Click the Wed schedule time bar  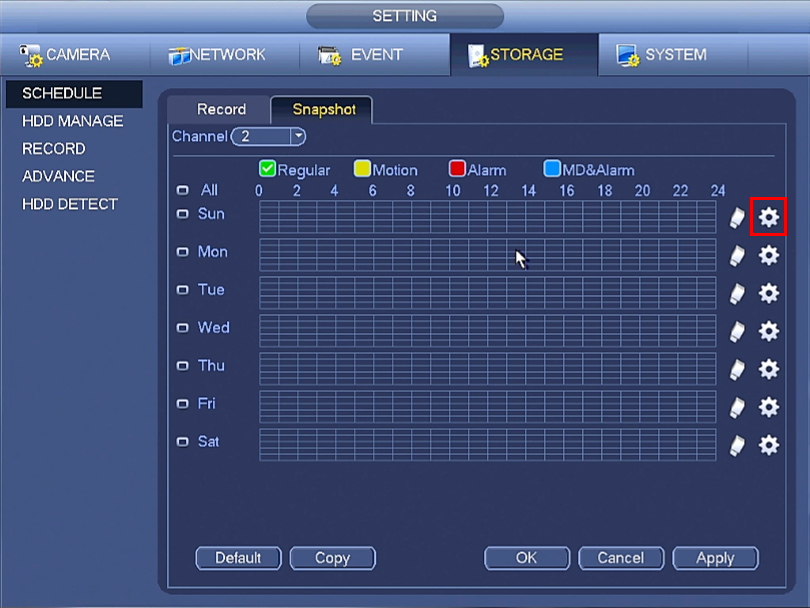[x=488, y=331]
